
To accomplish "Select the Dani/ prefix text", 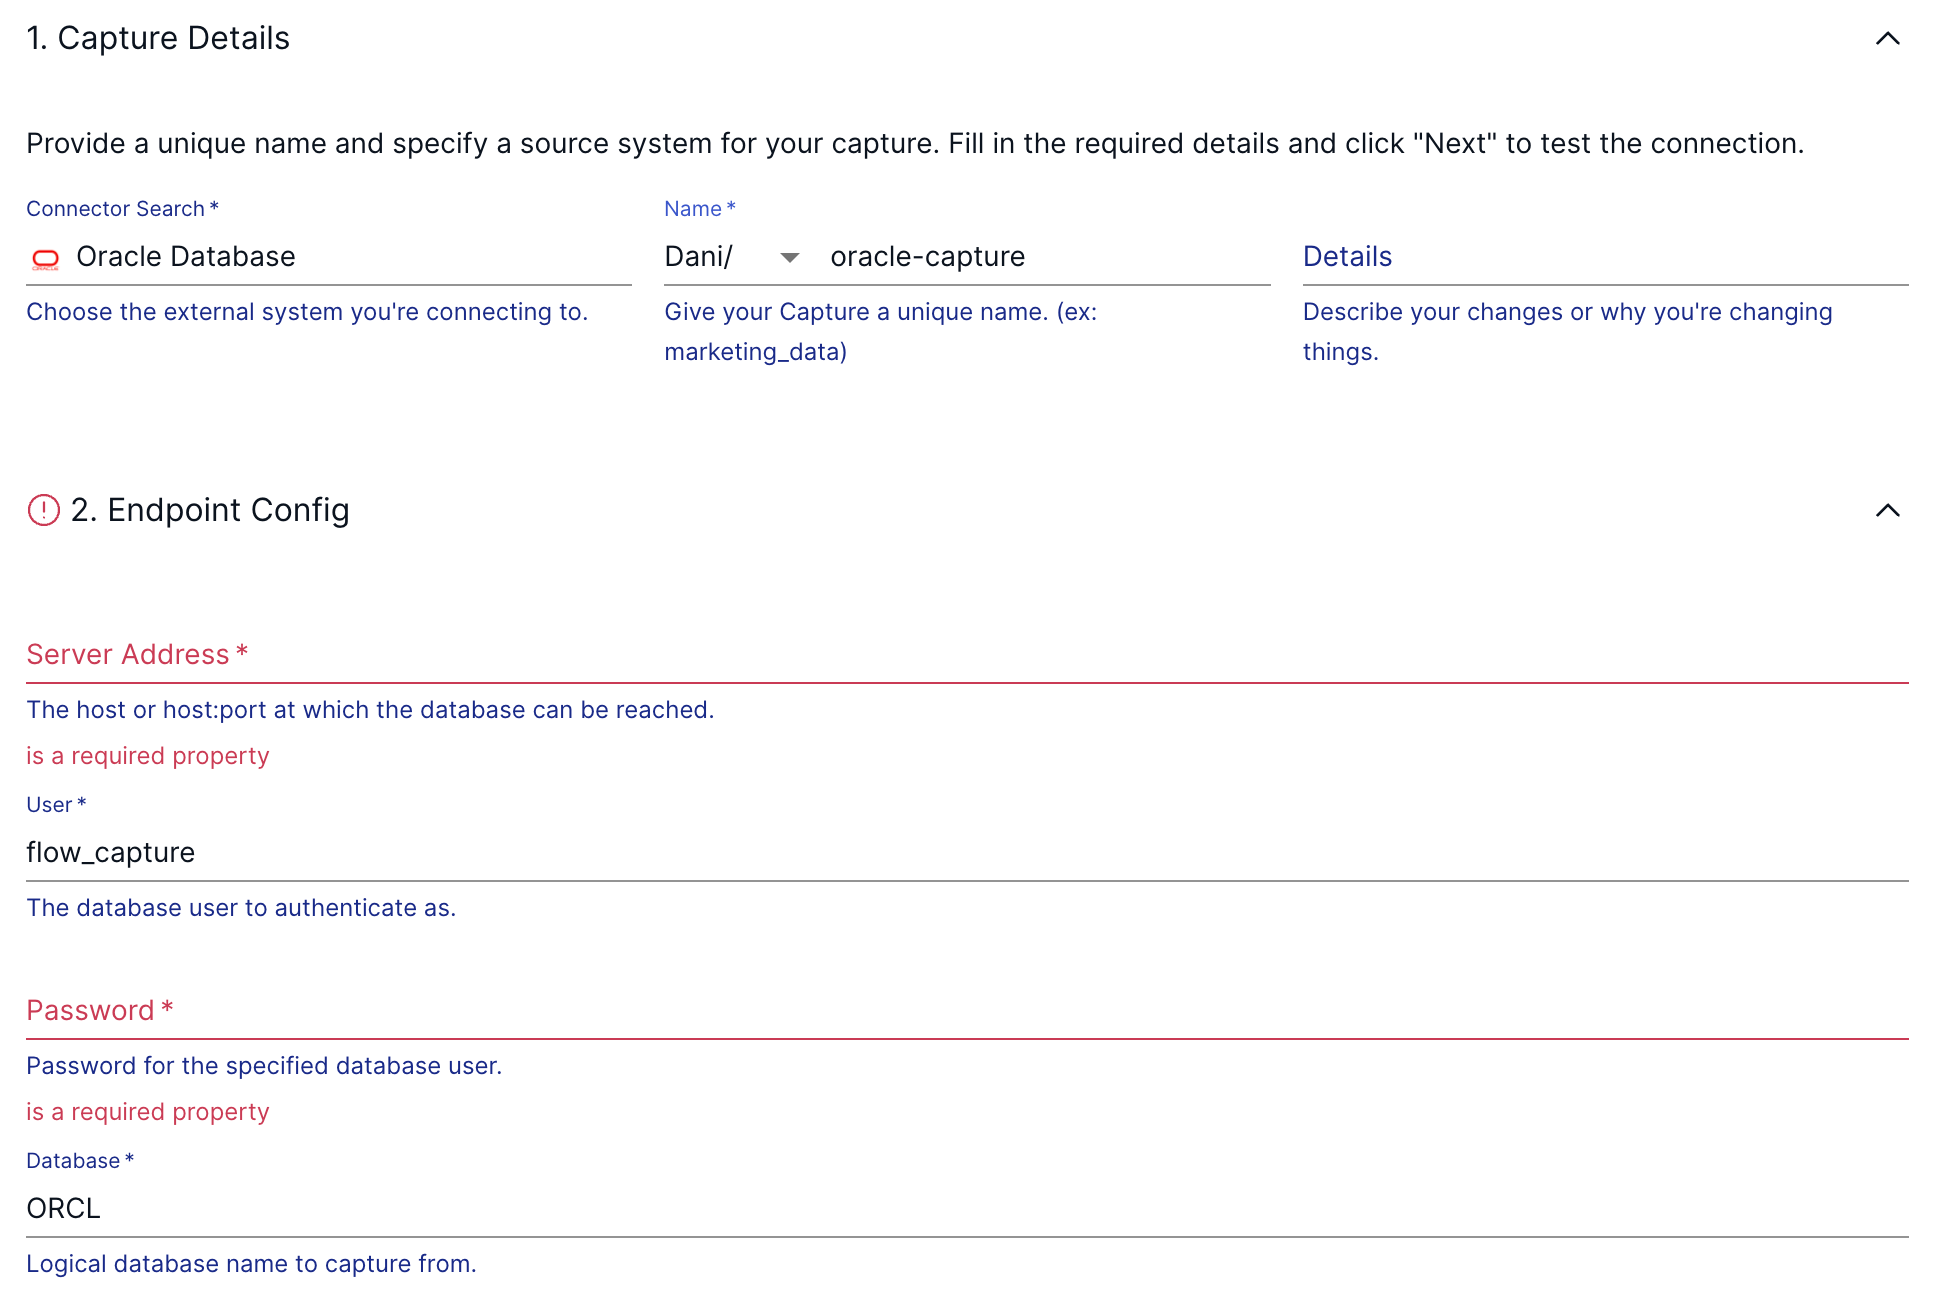I will tap(699, 257).
